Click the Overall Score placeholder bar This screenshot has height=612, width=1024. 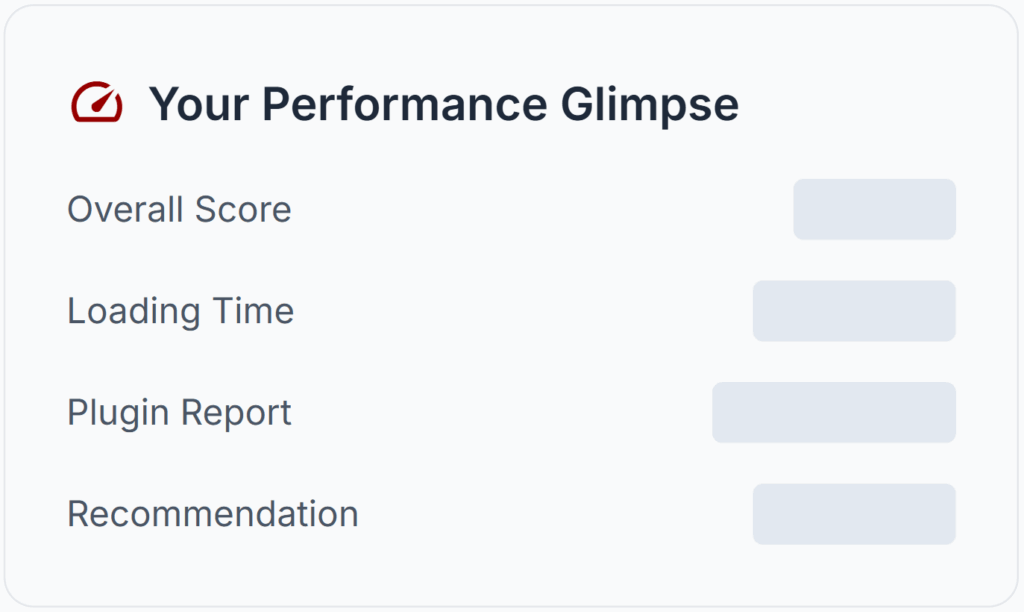(874, 209)
